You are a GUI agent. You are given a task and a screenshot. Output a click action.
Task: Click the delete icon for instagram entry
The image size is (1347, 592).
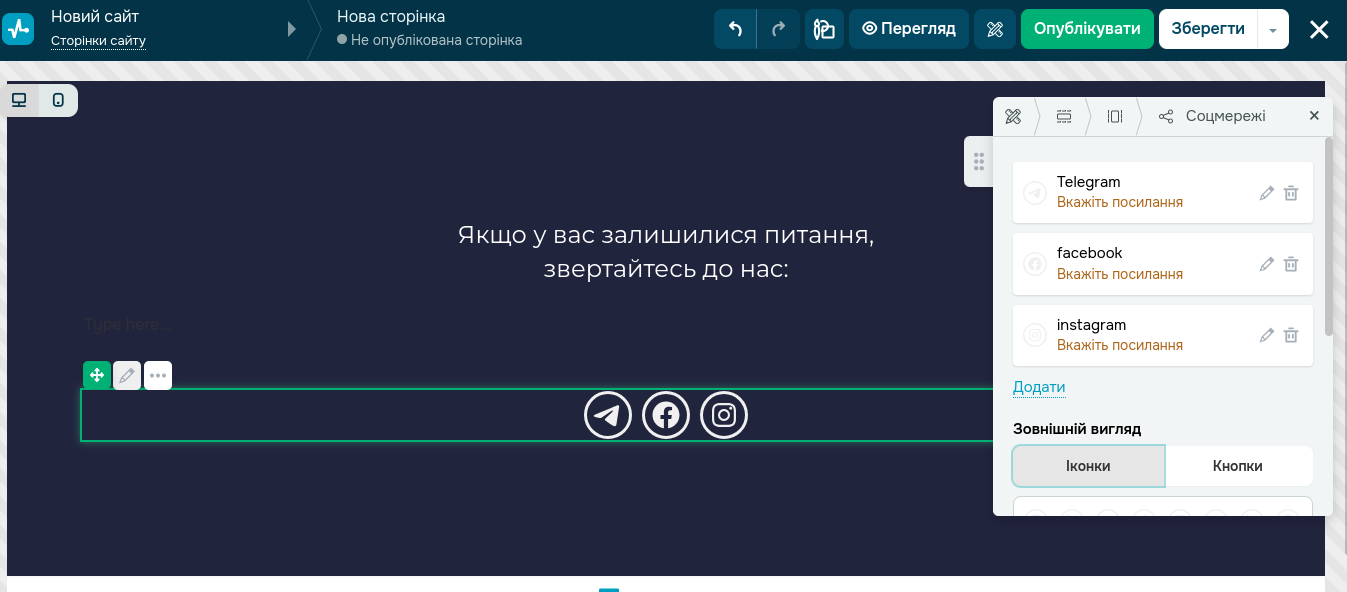coord(1290,335)
